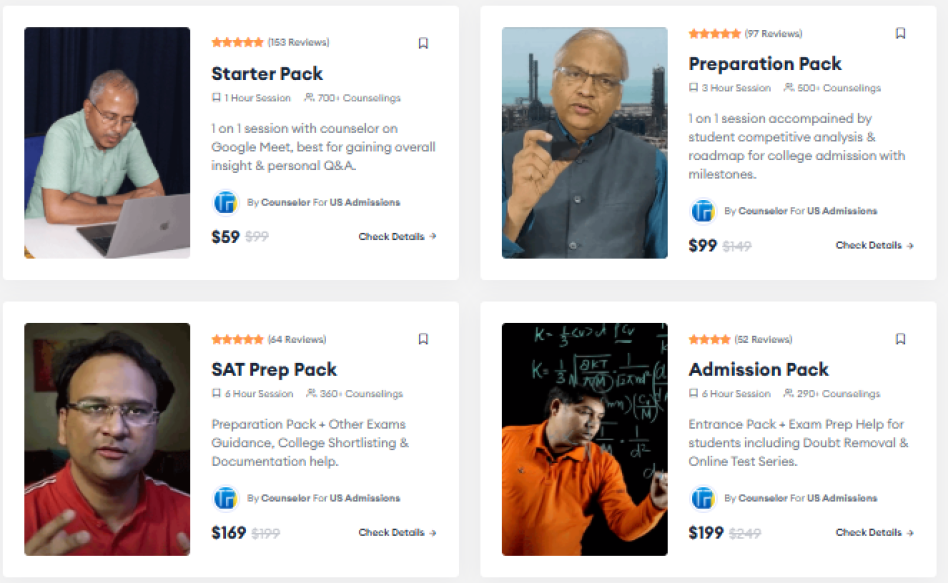Save the Admission Pack with bookmark icon
This screenshot has width=948, height=583.
click(x=900, y=339)
